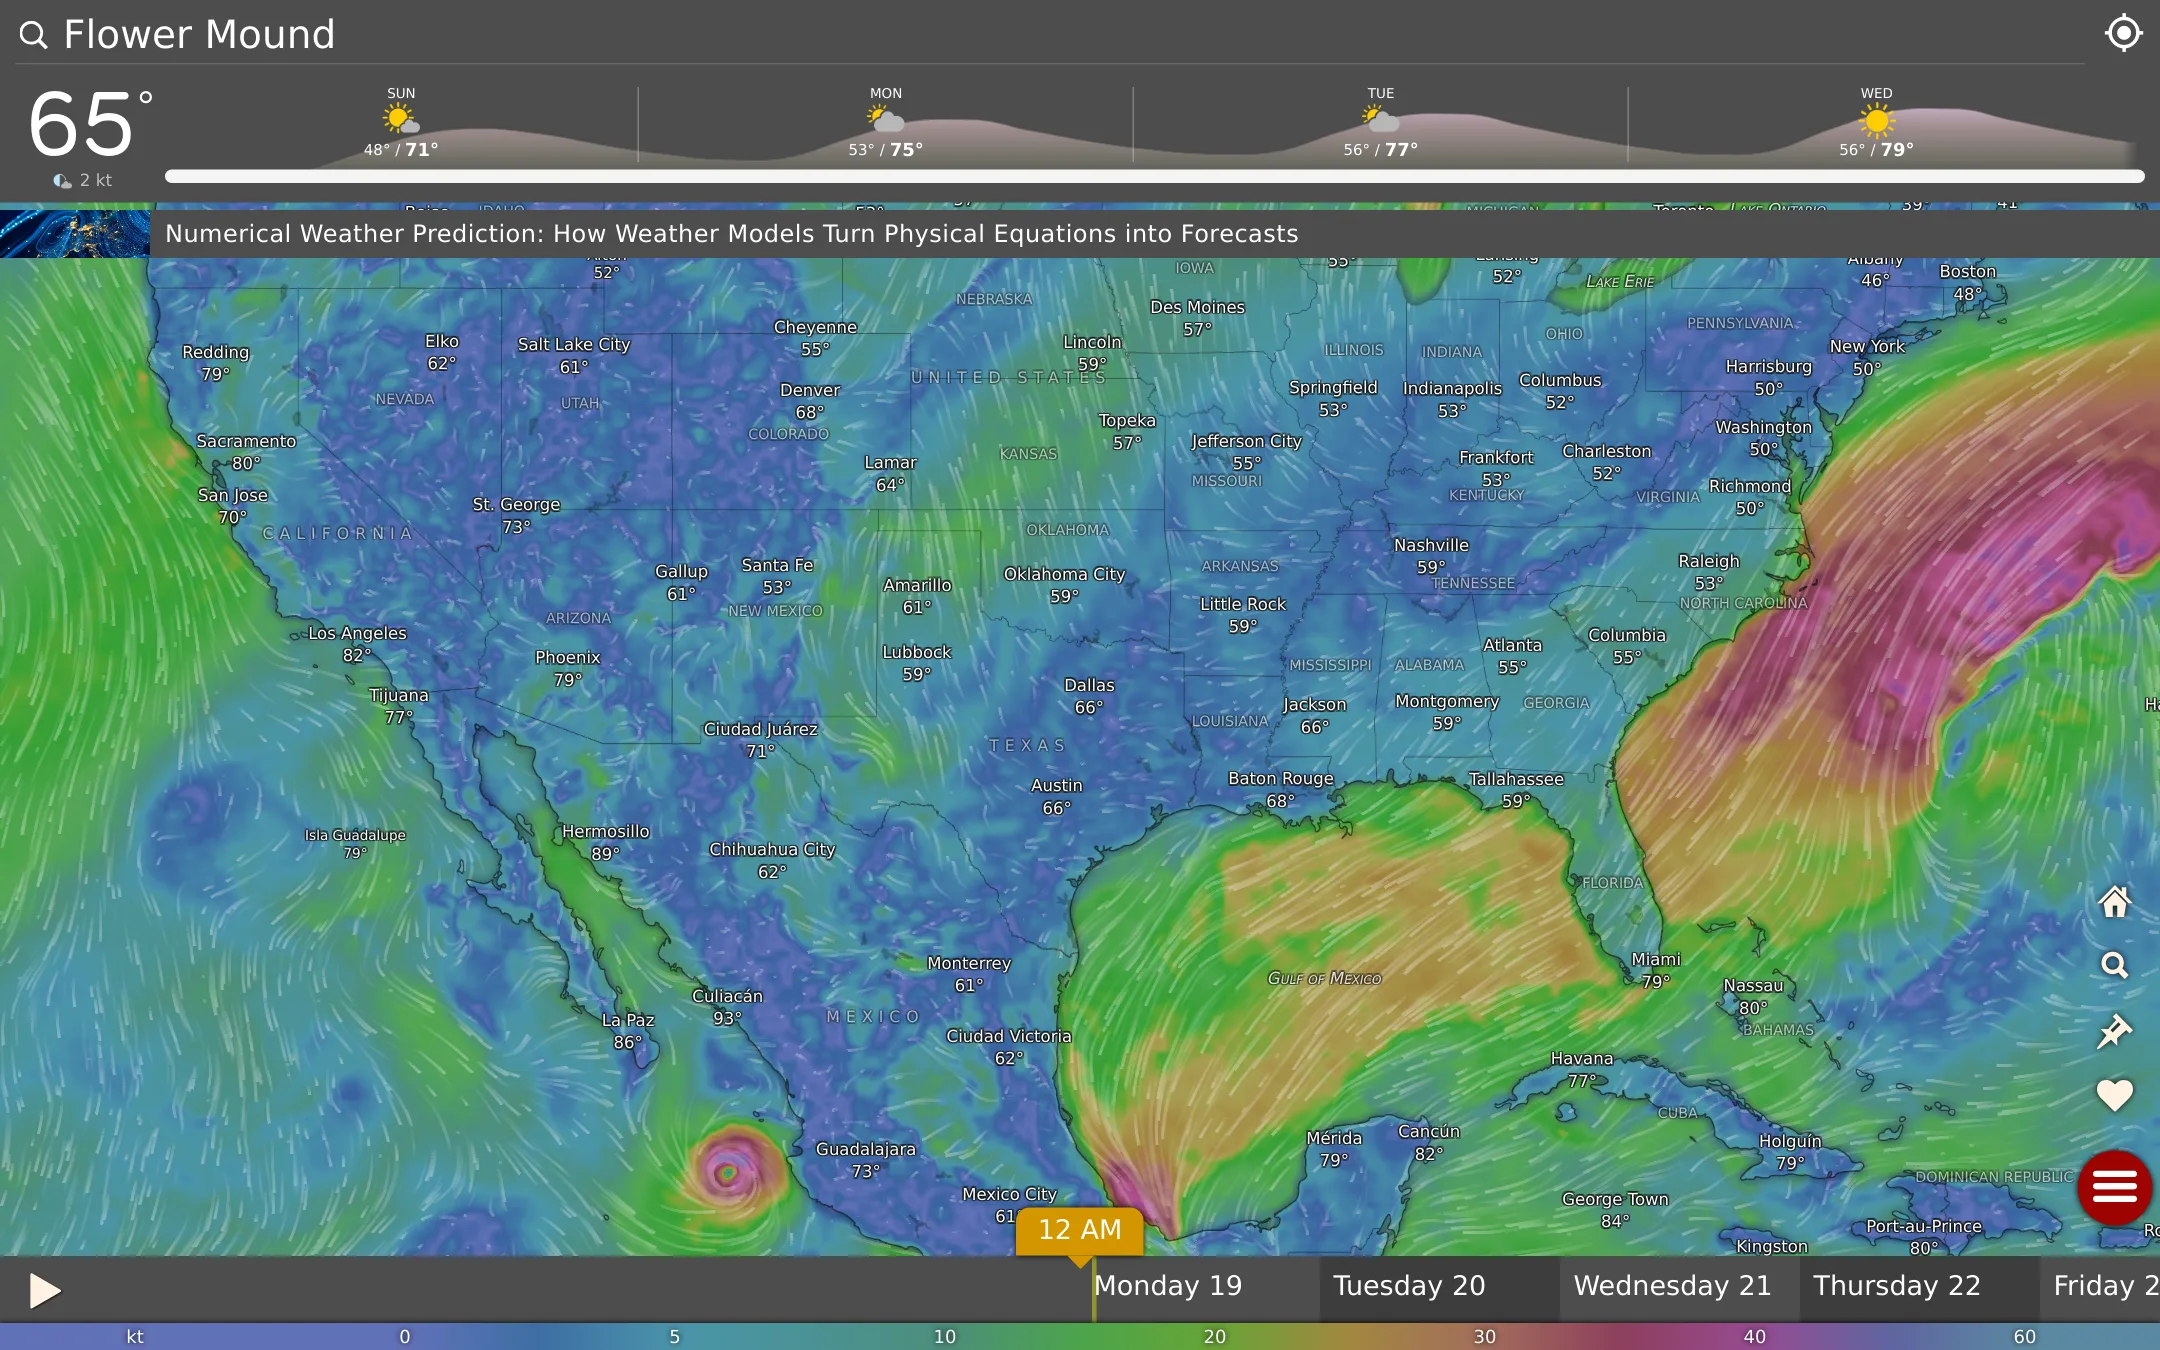This screenshot has width=2160, height=1350.
Task: Click the white forecast progress bar
Action: [x=1154, y=176]
